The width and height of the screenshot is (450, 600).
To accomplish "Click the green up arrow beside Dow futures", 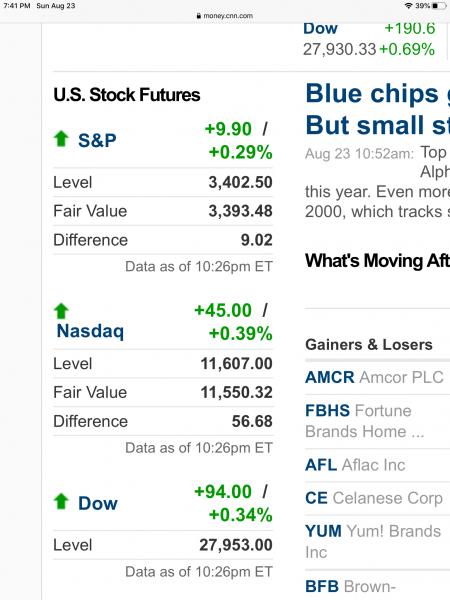I will 61,502.
